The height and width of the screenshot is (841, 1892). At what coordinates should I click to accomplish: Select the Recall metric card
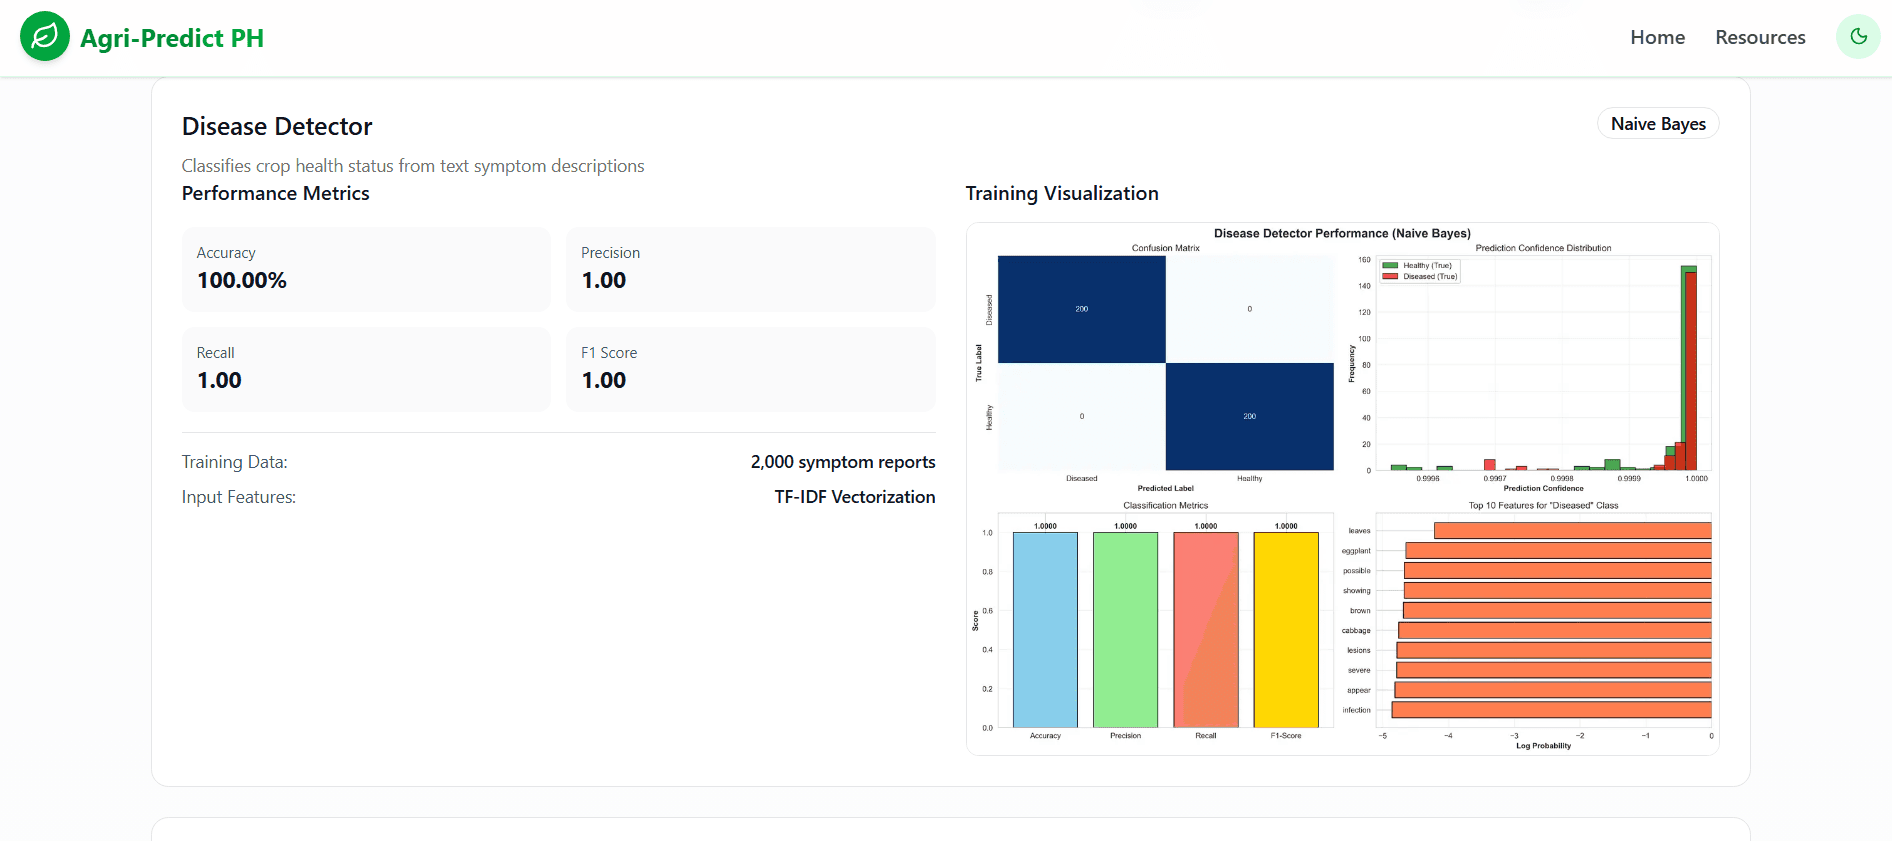point(366,370)
